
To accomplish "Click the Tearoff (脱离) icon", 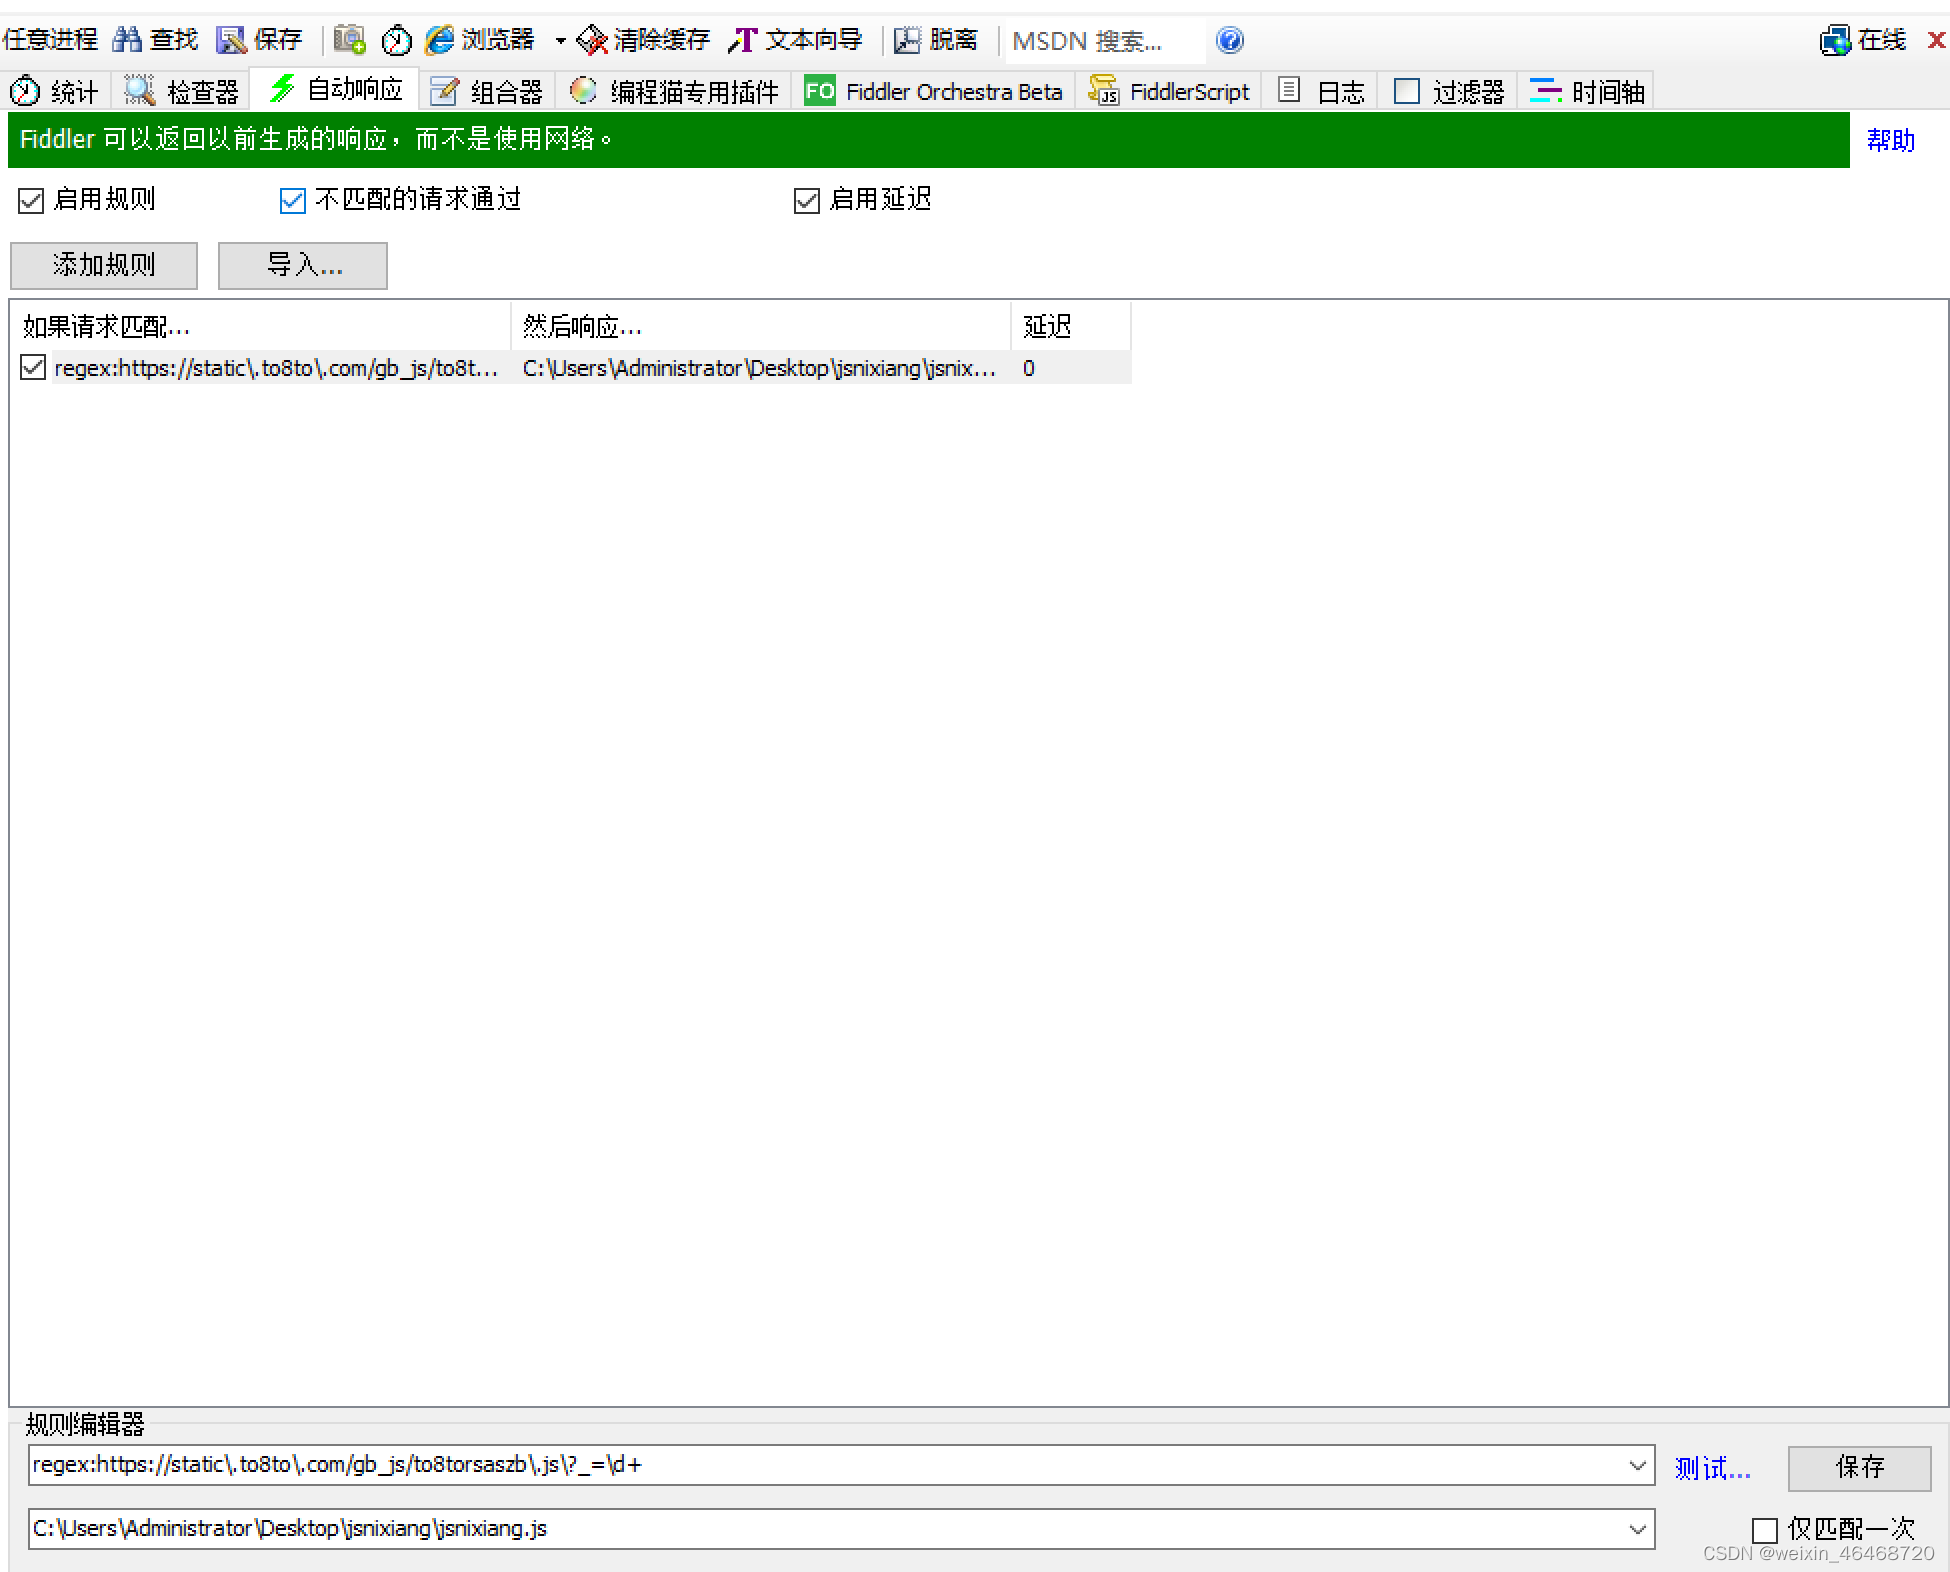I will coord(907,40).
